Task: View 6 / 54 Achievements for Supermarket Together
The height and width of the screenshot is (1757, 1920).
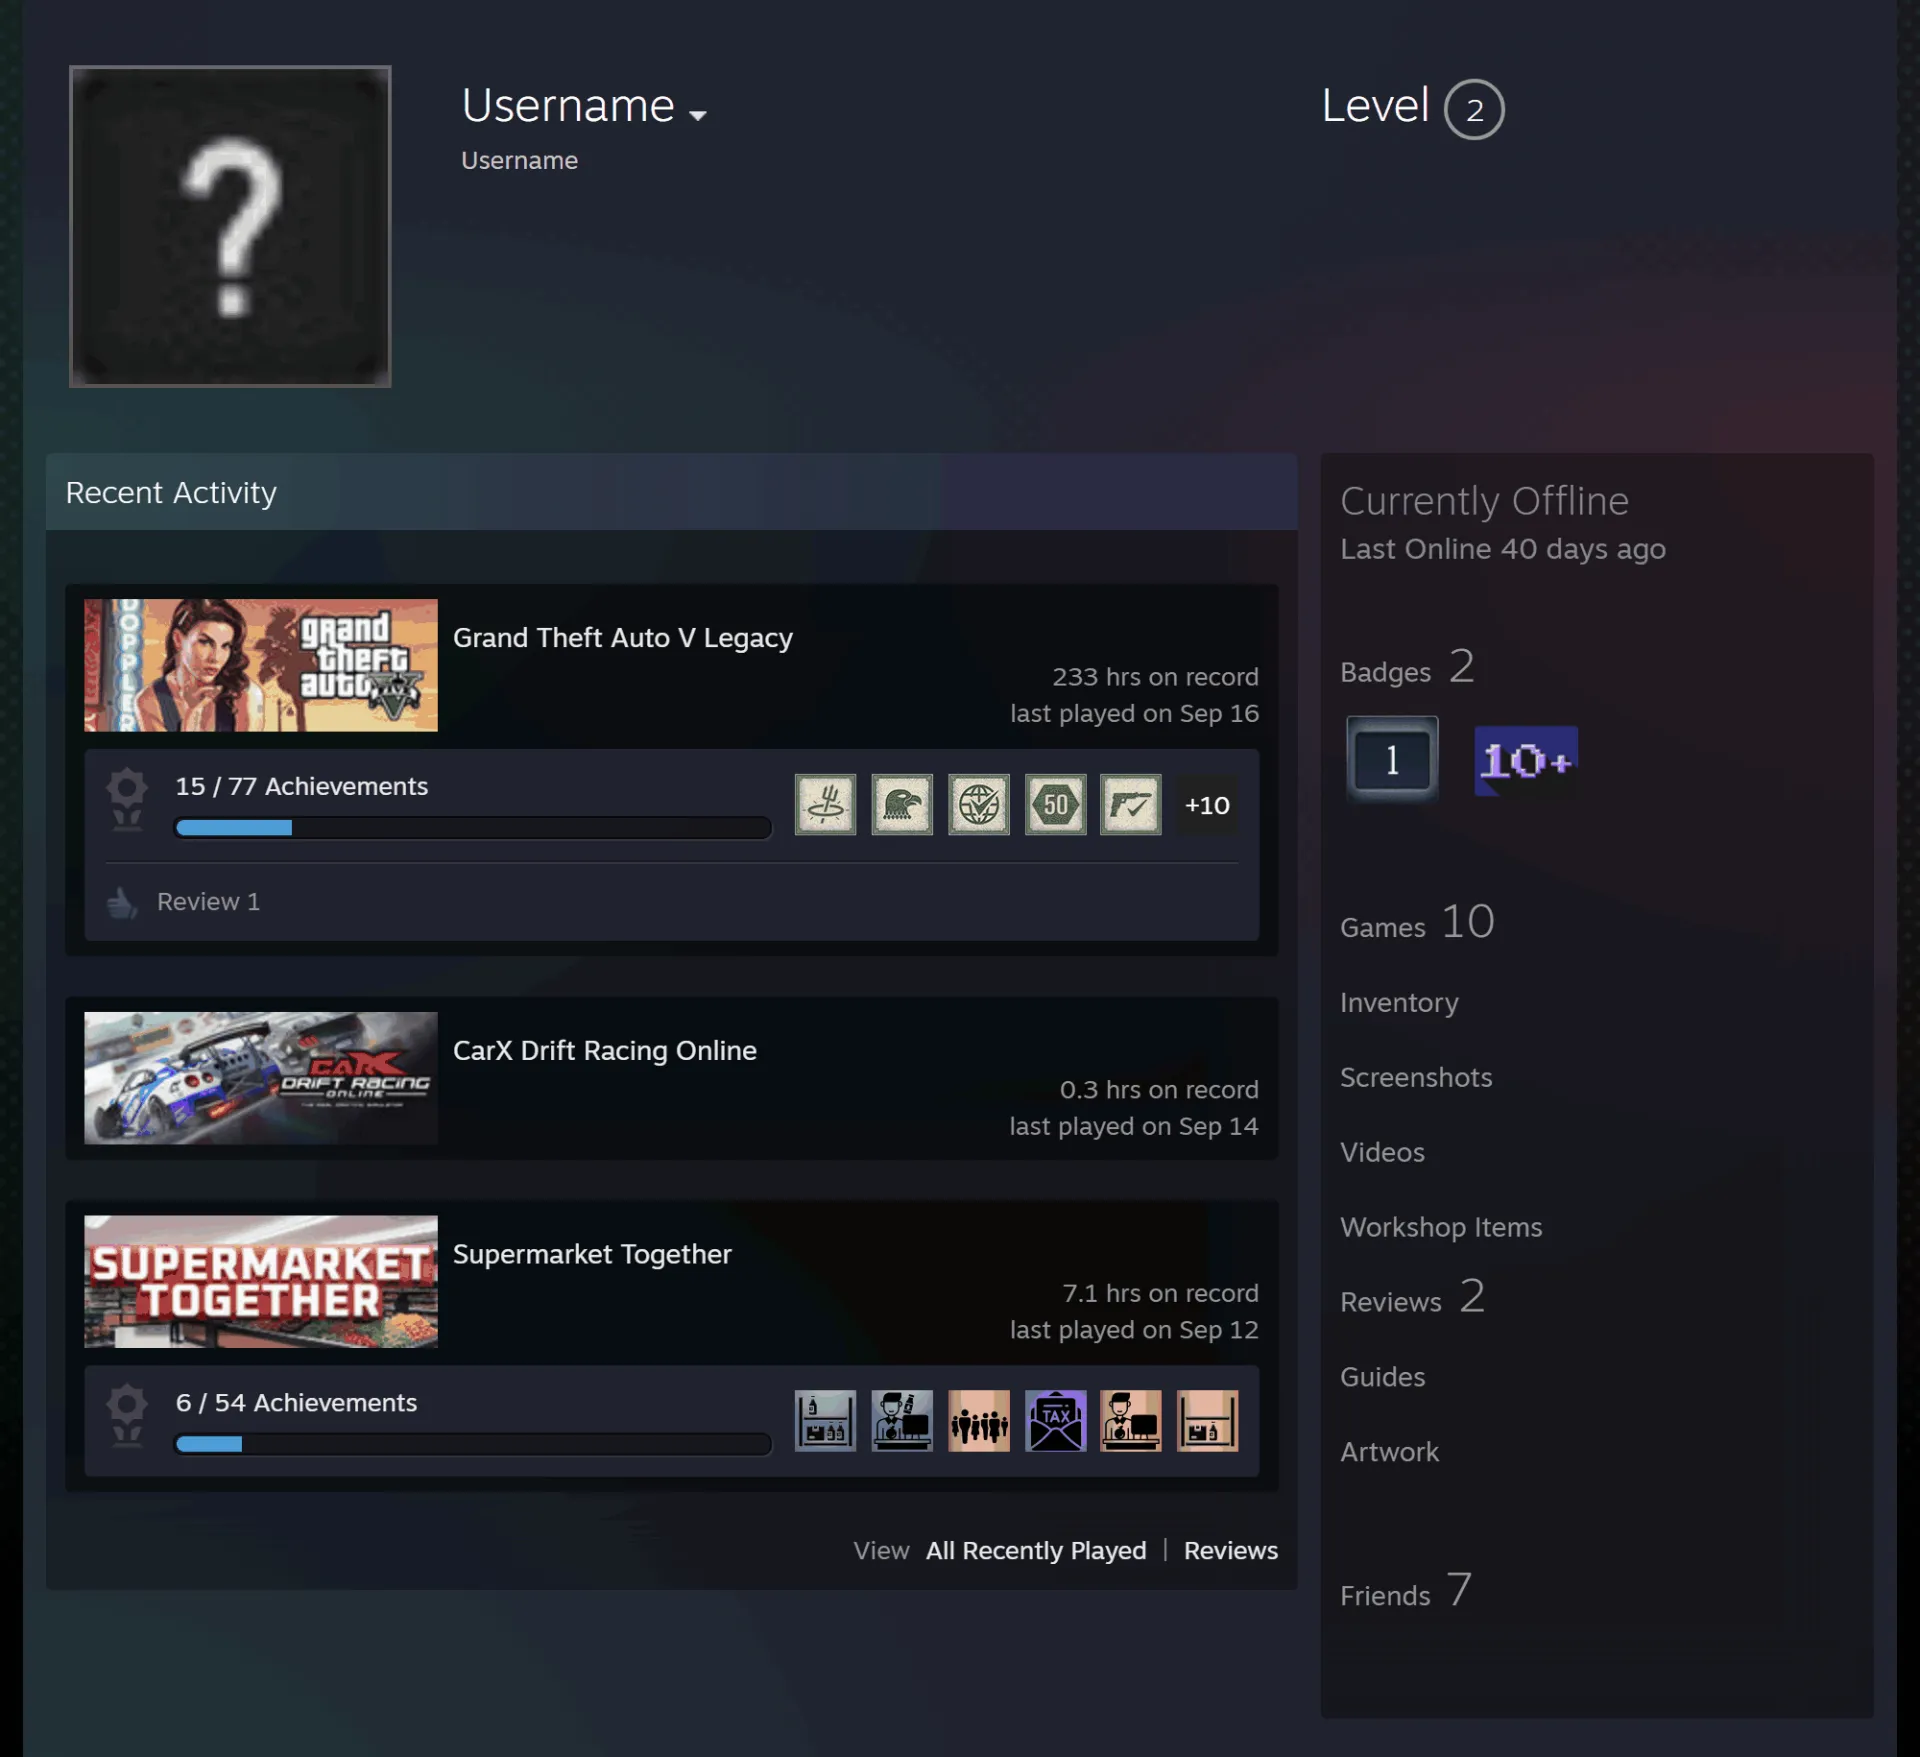Action: point(296,1402)
